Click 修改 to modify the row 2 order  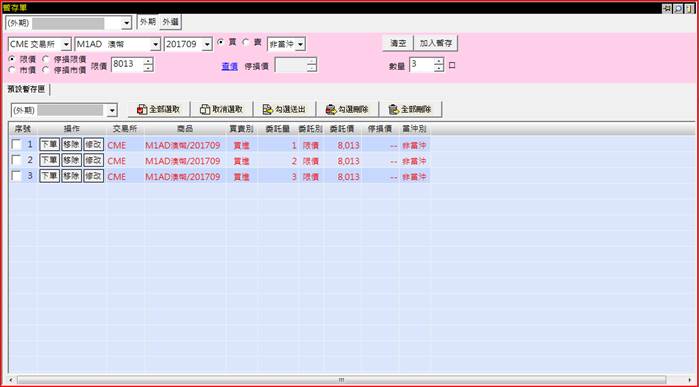(x=94, y=160)
